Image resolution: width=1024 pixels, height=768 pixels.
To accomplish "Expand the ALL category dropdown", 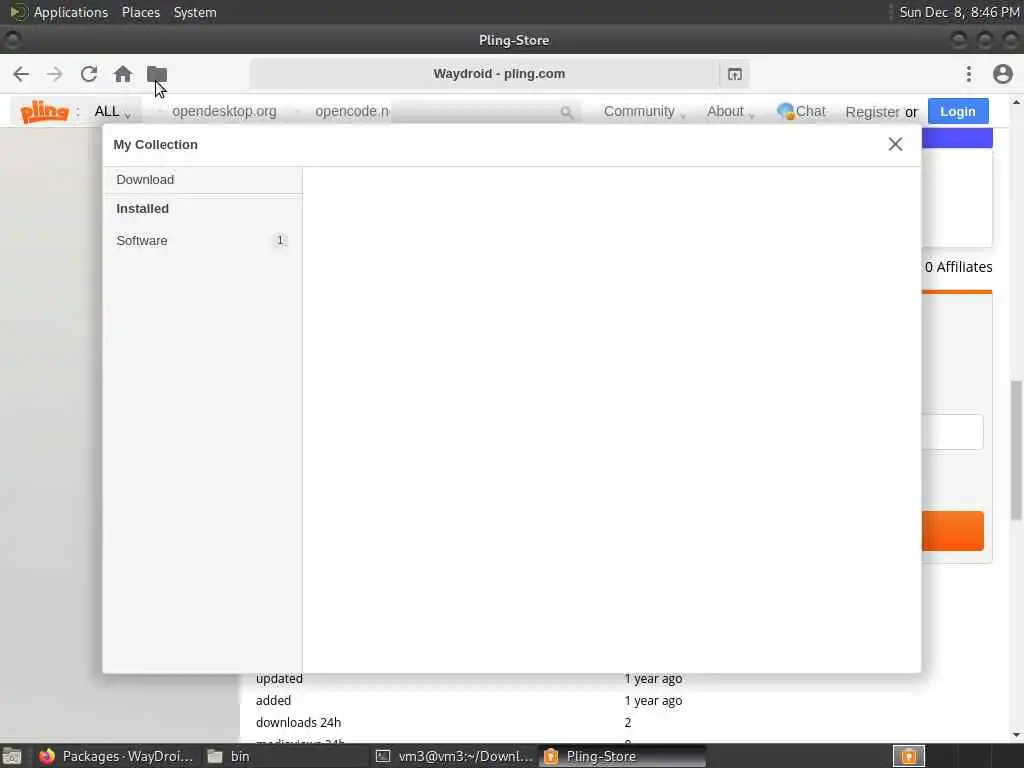I will [112, 112].
